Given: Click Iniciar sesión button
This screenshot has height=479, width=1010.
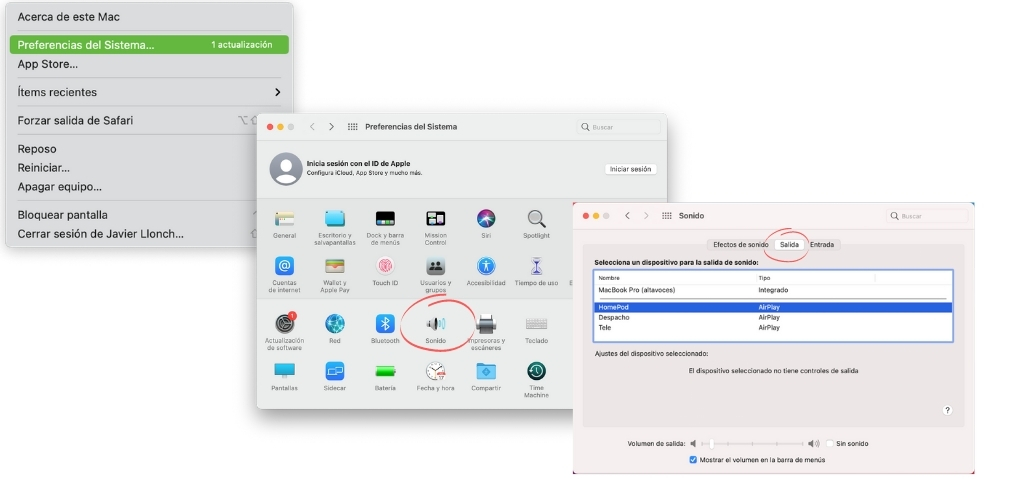Looking at the screenshot, I should pyautogui.click(x=631, y=169).
